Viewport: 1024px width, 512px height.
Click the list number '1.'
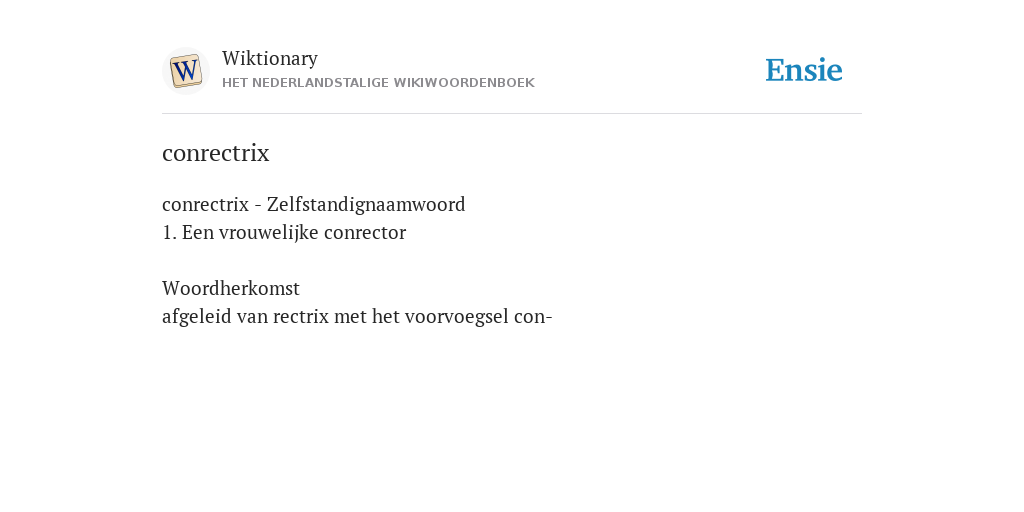click(169, 232)
